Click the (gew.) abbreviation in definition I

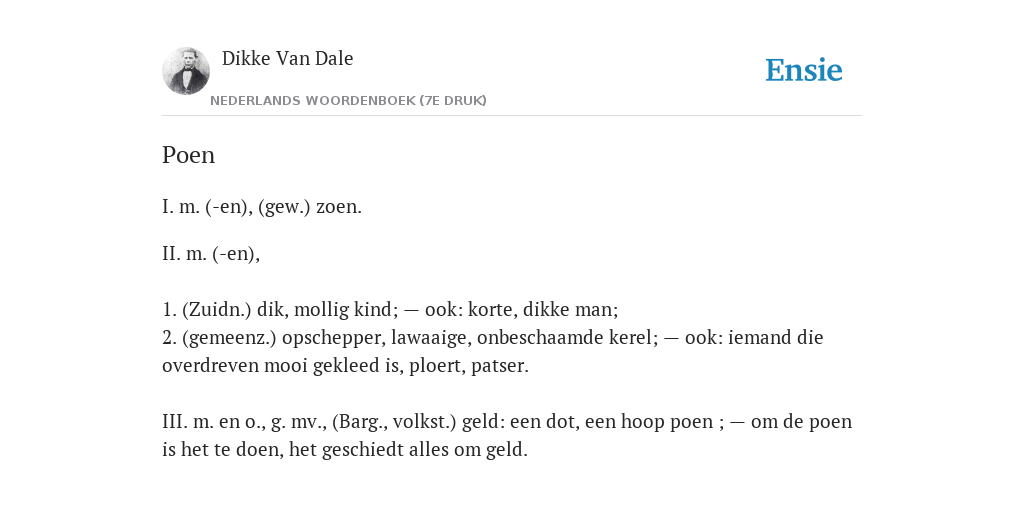pos(284,207)
